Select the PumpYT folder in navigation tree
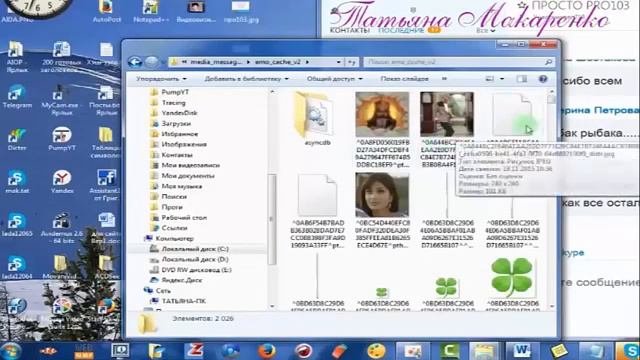Viewport: 640px width, 360px height. point(175,92)
